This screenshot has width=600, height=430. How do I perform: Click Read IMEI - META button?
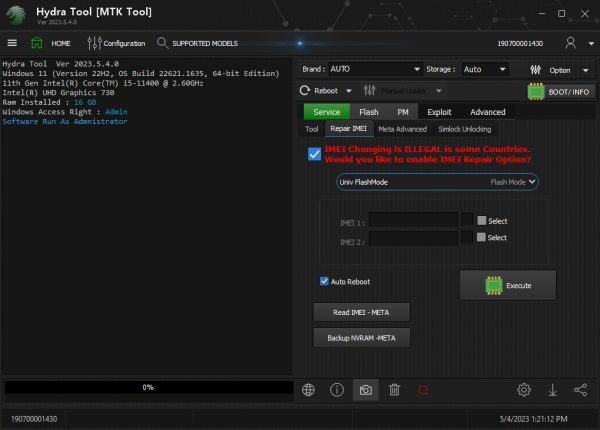362,313
